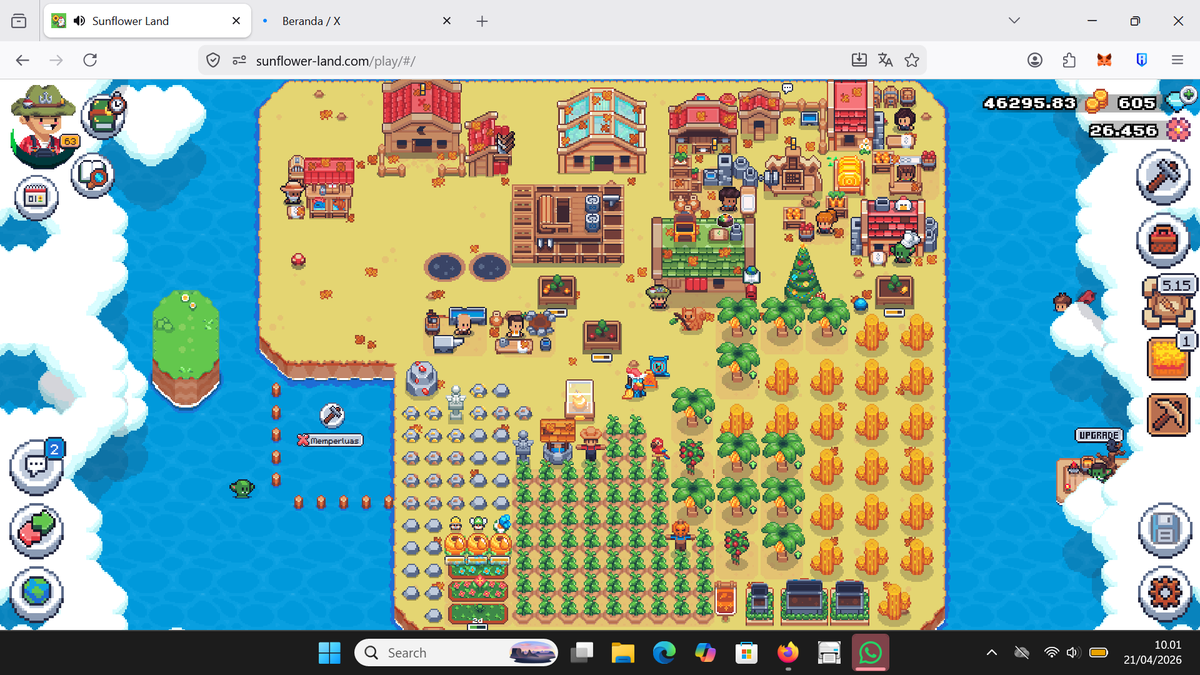
Task: Click the coin balance 46295.83
Action: click(1030, 103)
